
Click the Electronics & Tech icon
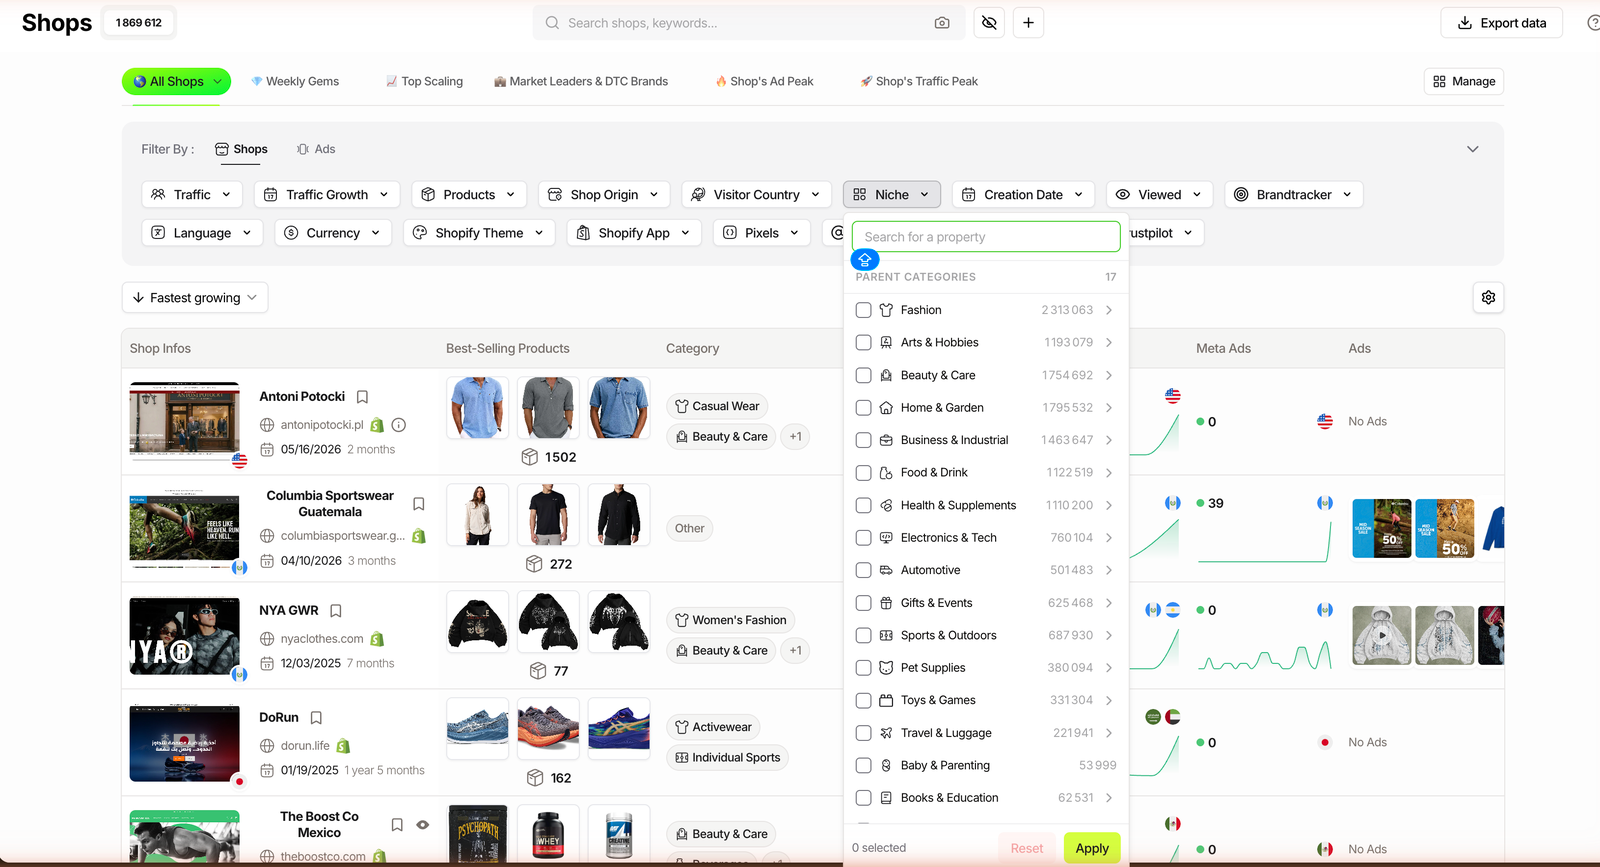[x=886, y=538]
